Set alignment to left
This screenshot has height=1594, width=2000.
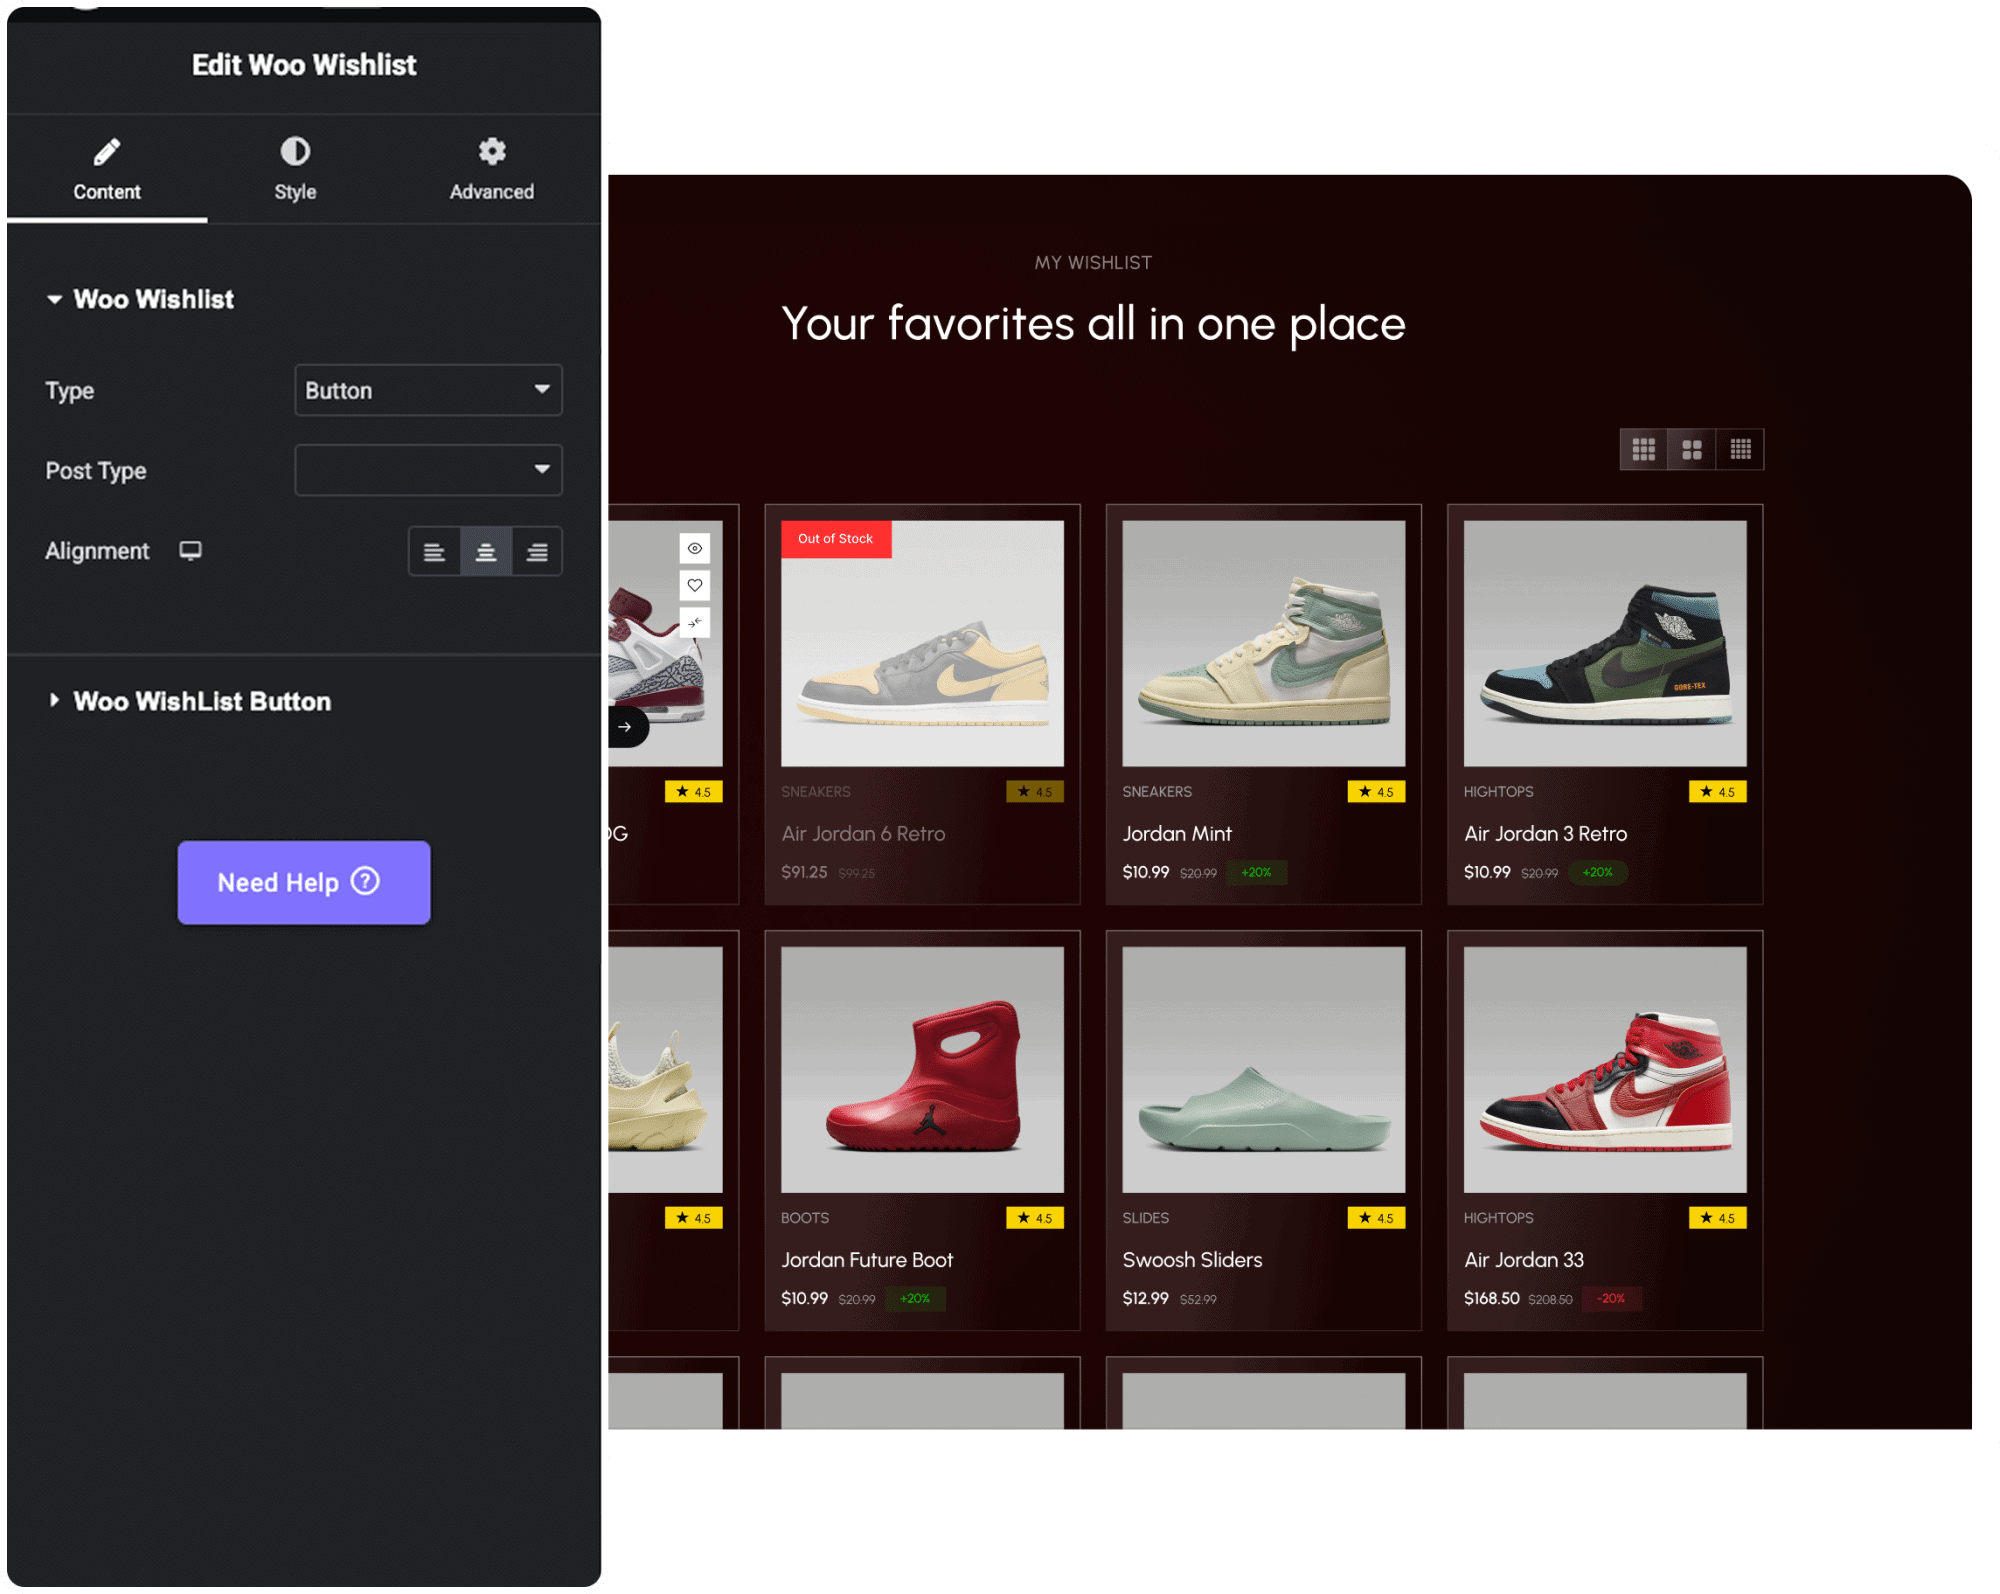[434, 552]
